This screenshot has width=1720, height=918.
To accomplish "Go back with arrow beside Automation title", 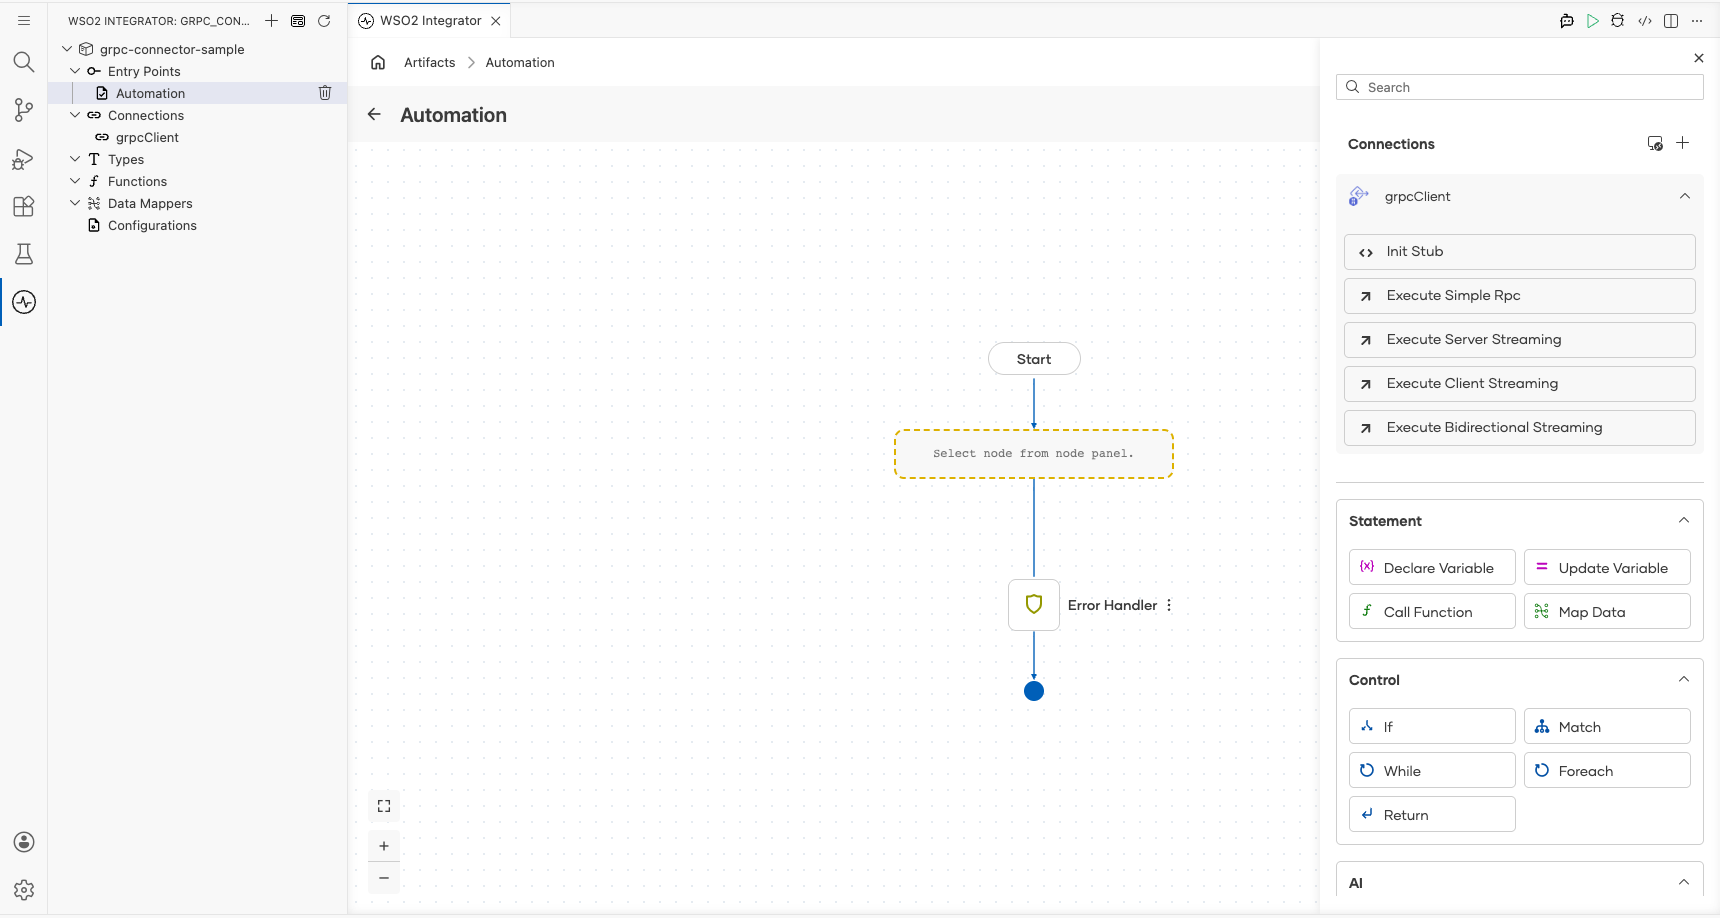I will tap(374, 114).
